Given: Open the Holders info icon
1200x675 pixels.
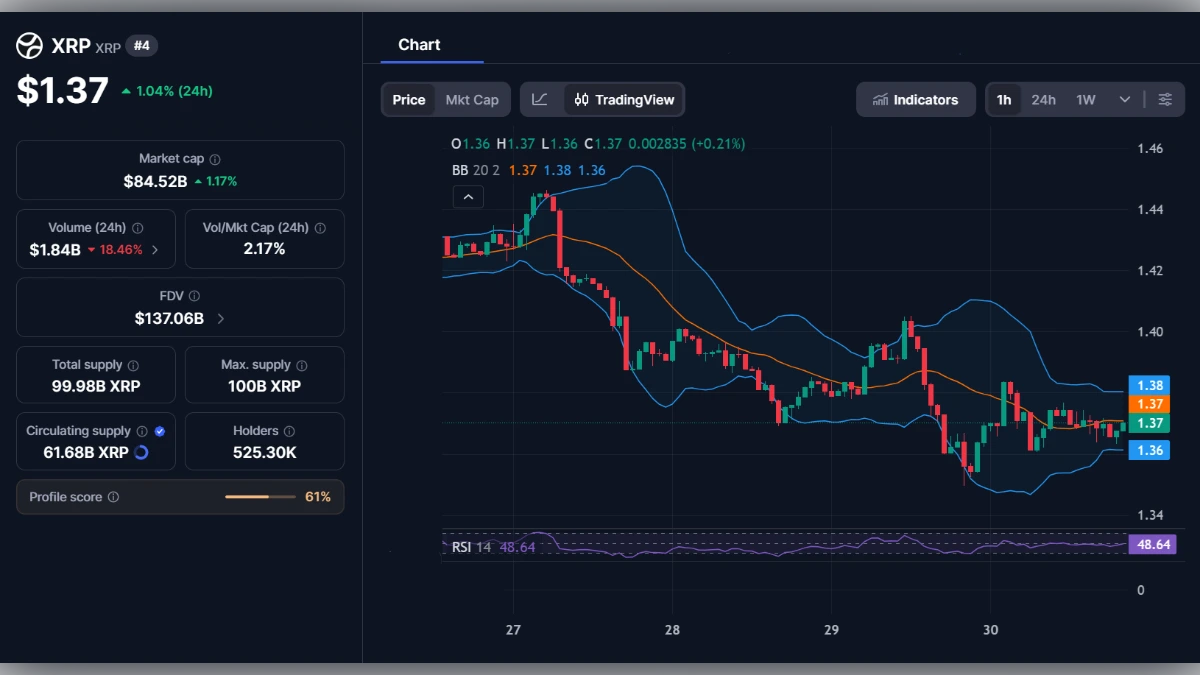Looking at the screenshot, I should pos(289,431).
